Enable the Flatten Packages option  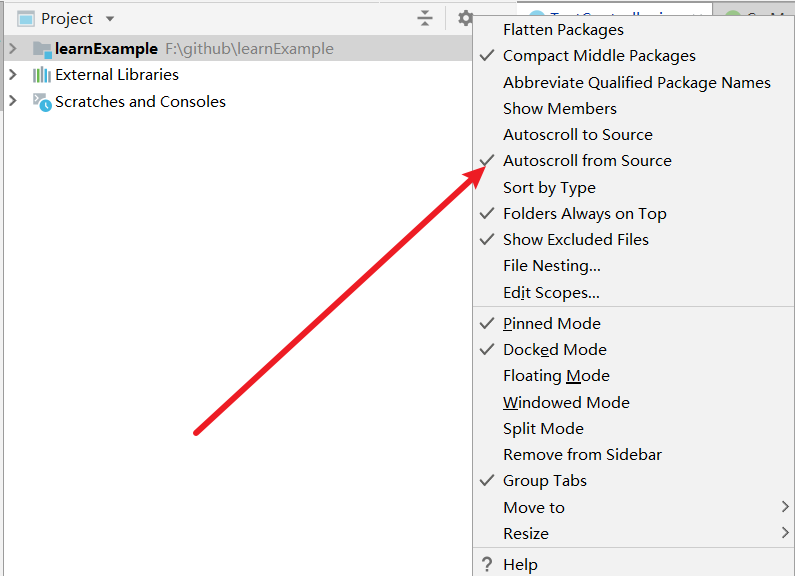pyautogui.click(x=563, y=30)
